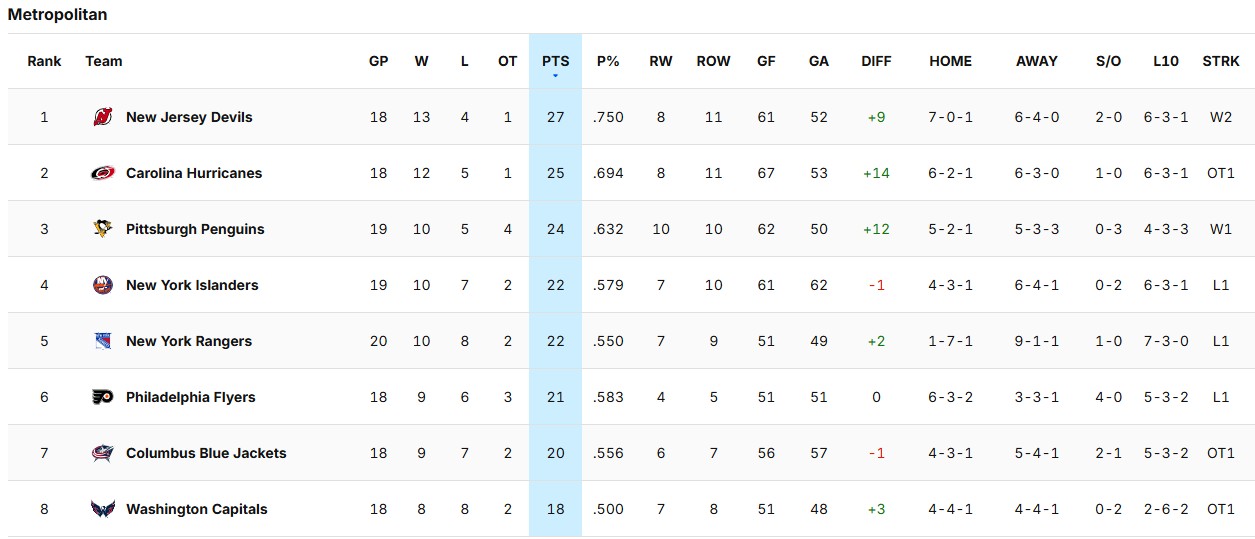
Task: Sort by the DIFF column header
Action: tap(876, 61)
